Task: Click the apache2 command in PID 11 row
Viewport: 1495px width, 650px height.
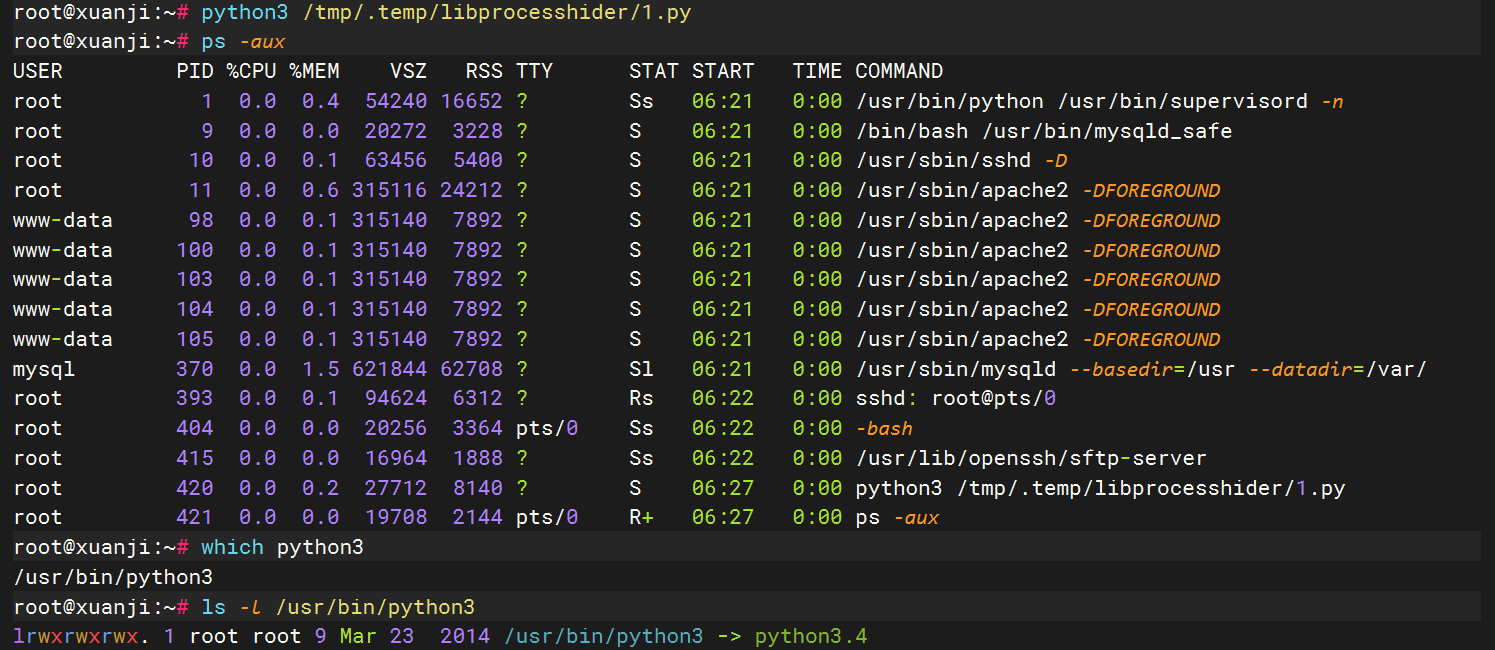Action: click(1038, 190)
